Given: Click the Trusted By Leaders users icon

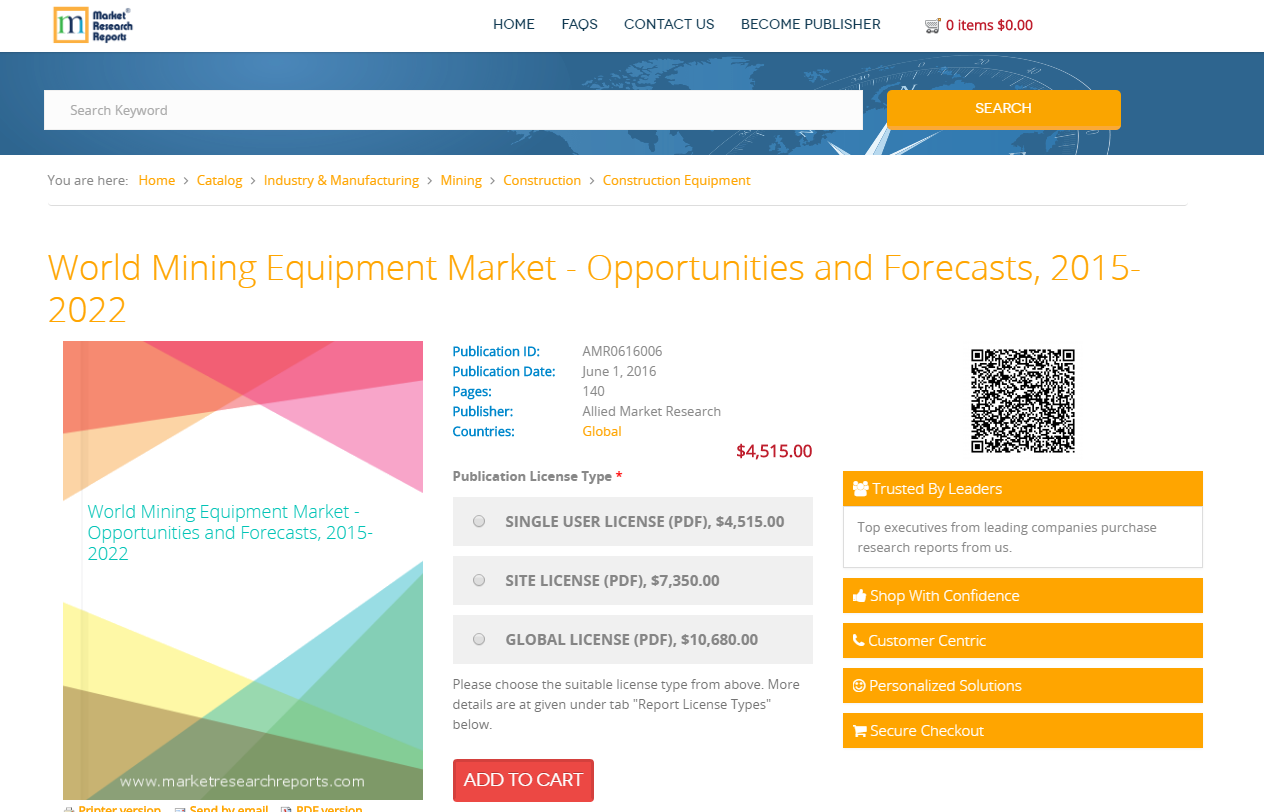Looking at the screenshot, I should click(860, 489).
